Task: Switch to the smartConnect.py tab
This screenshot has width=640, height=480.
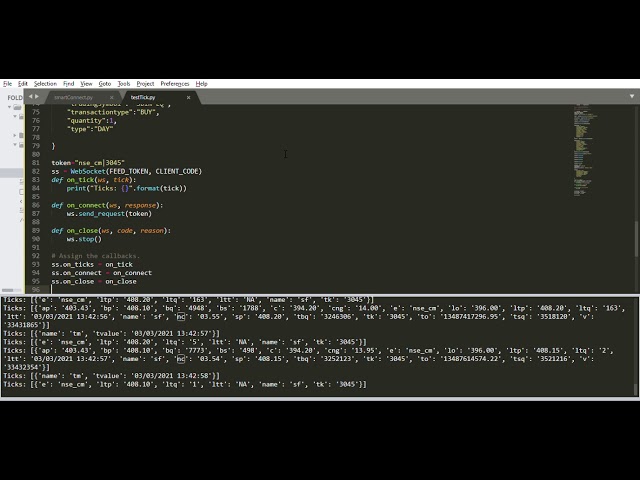Action: pos(73,98)
